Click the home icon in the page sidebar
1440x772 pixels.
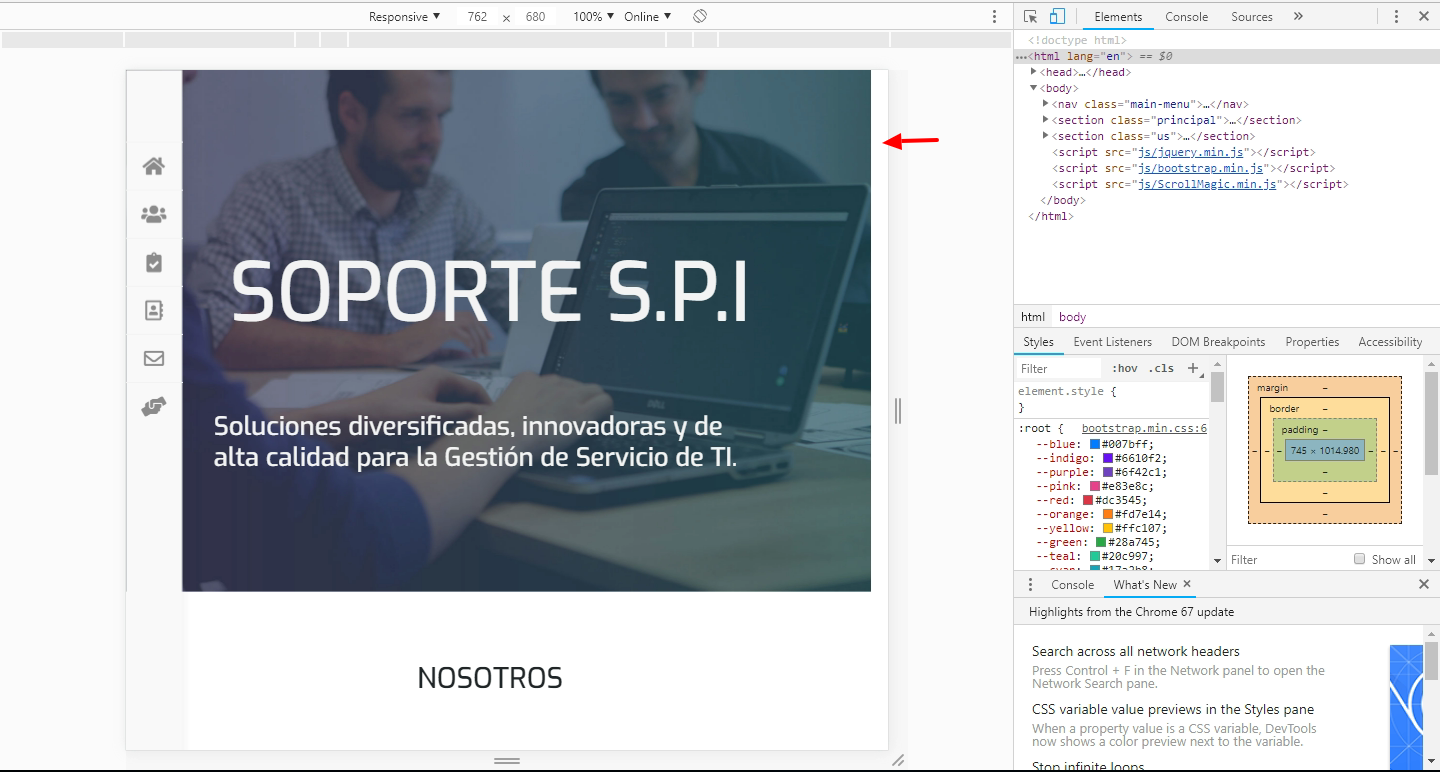(x=154, y=166)
